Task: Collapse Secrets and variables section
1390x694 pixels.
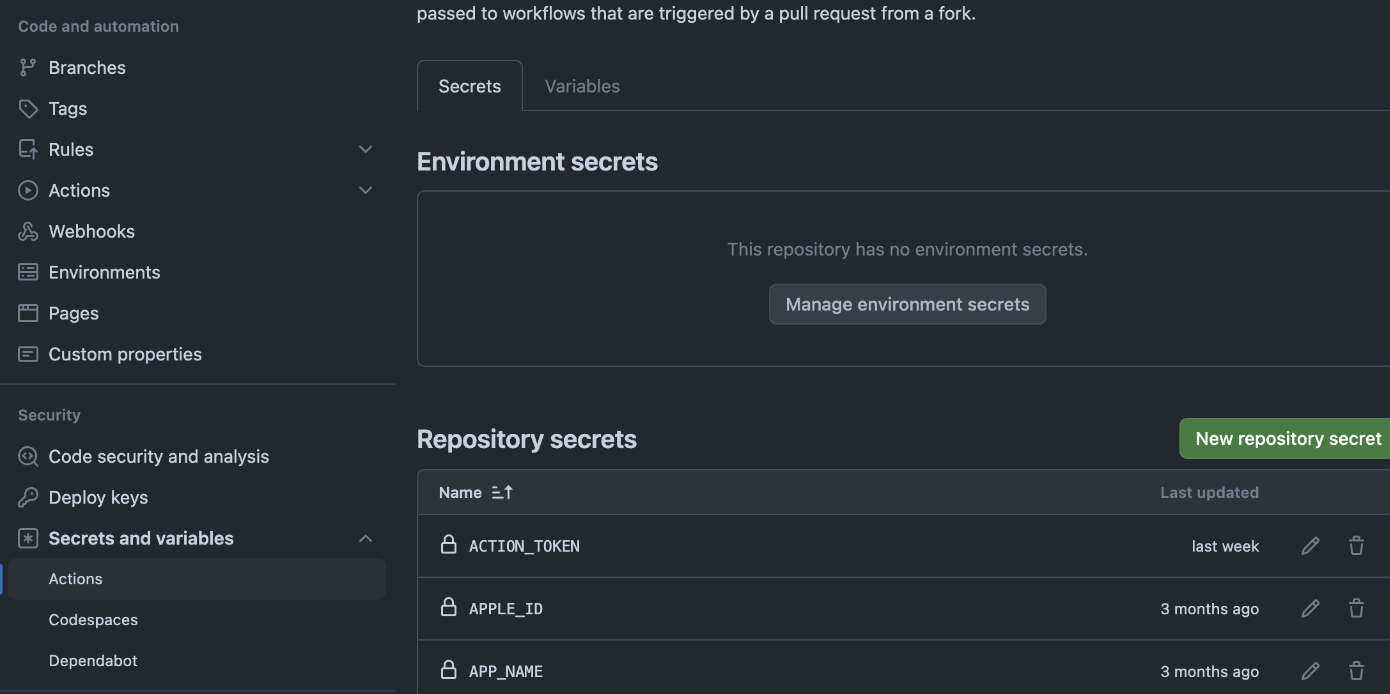Action: click(365, 538)
